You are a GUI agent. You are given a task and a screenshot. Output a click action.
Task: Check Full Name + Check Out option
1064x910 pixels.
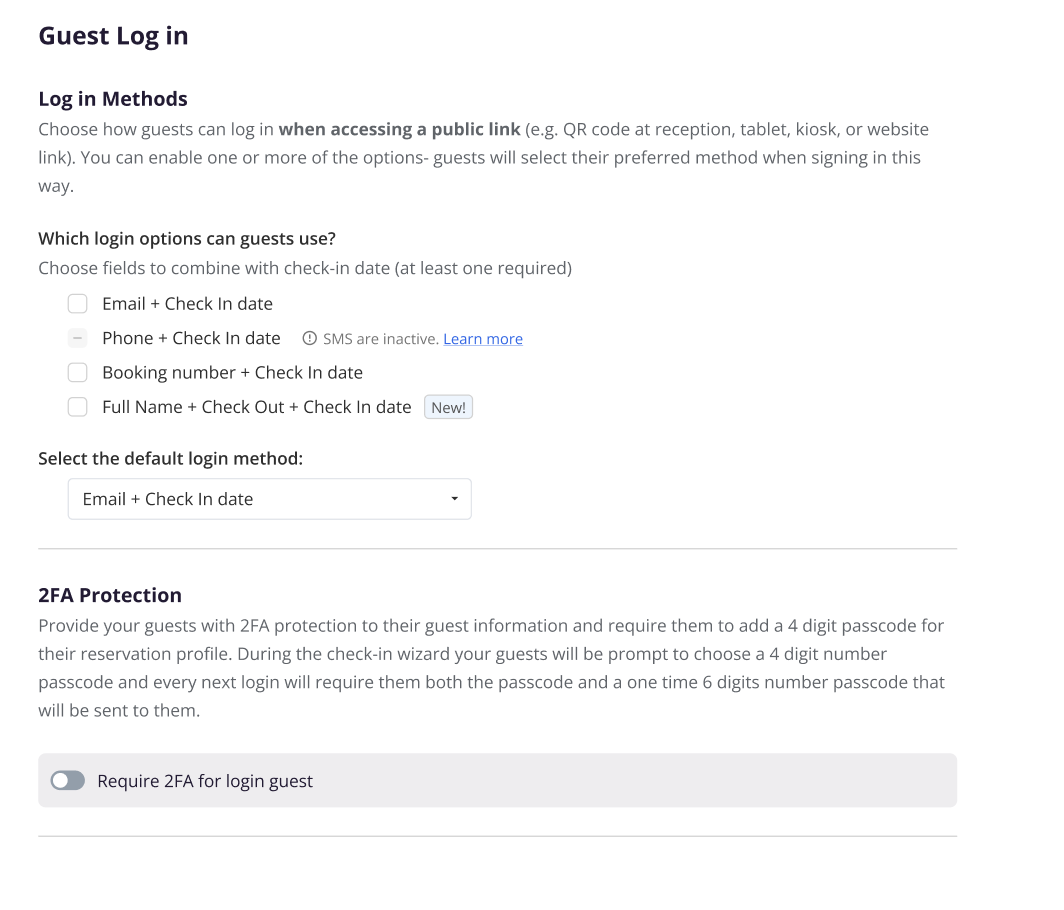78,407
